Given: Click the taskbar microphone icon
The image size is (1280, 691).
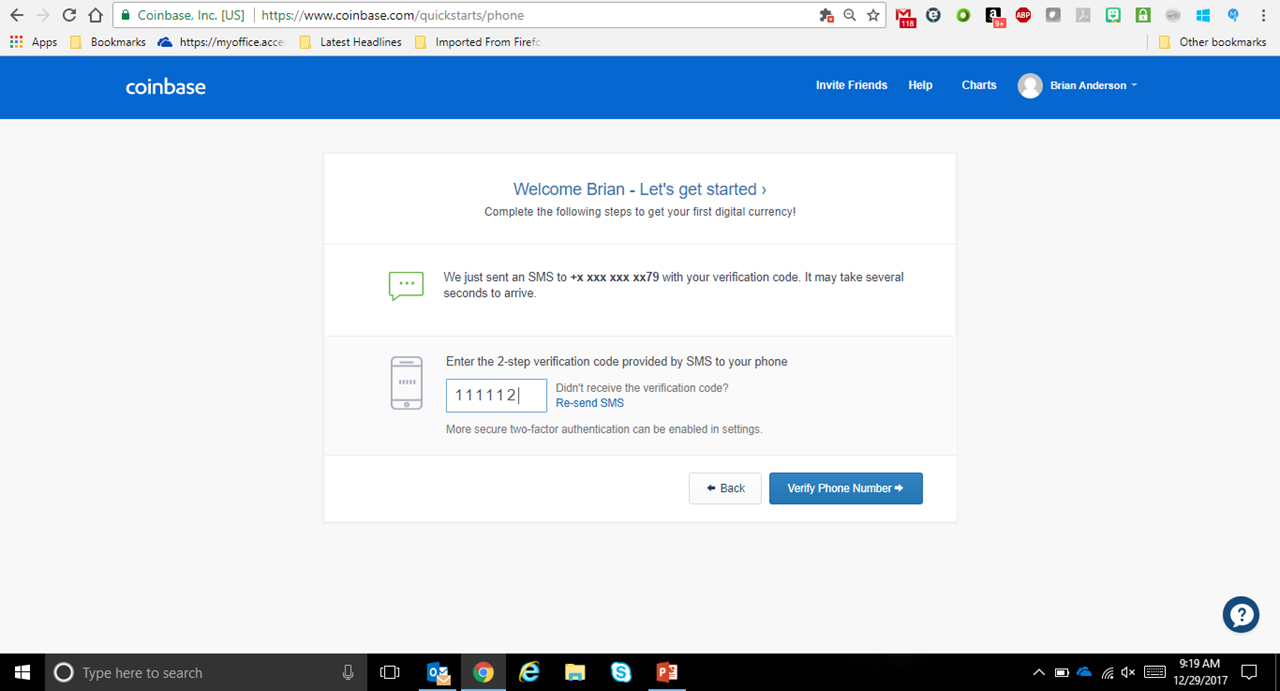Looking at the screenshot, I should click(x=348, y=672).
